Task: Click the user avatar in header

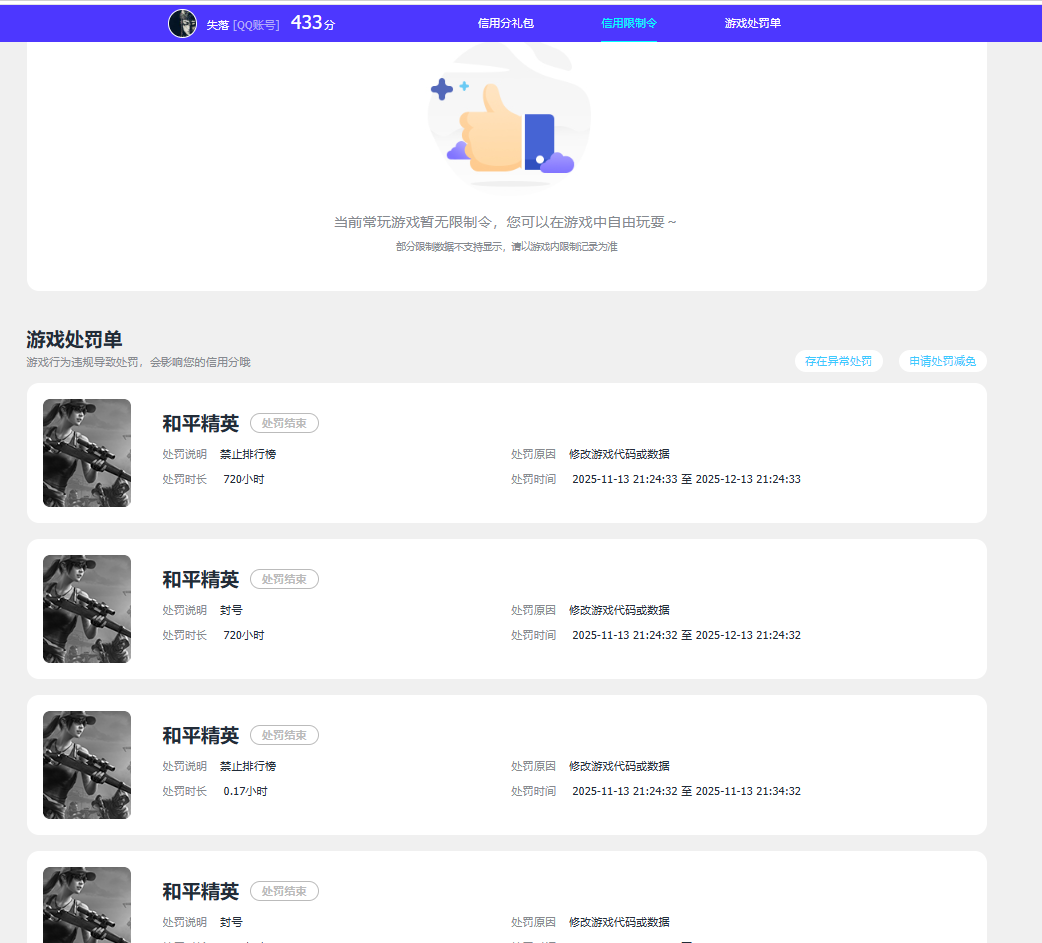Action: pyautogui.click(x=182, y=24)
